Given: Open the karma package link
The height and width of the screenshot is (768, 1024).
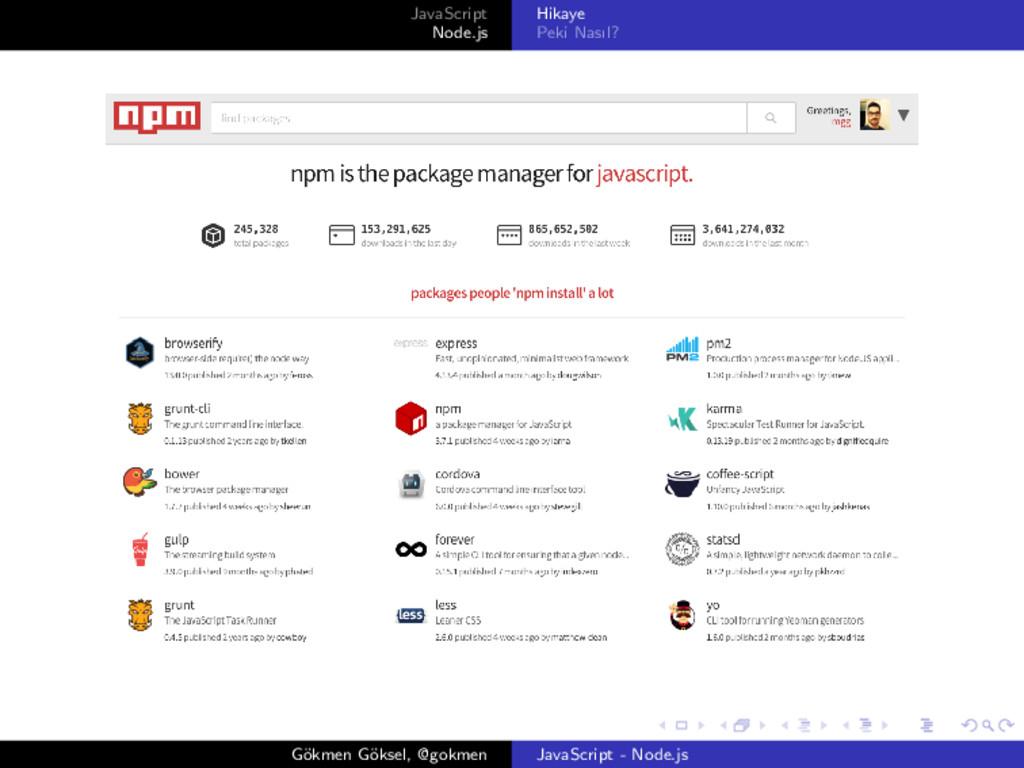Looking at the screenshot, I should pyautogui.click(x=724, y=409).
